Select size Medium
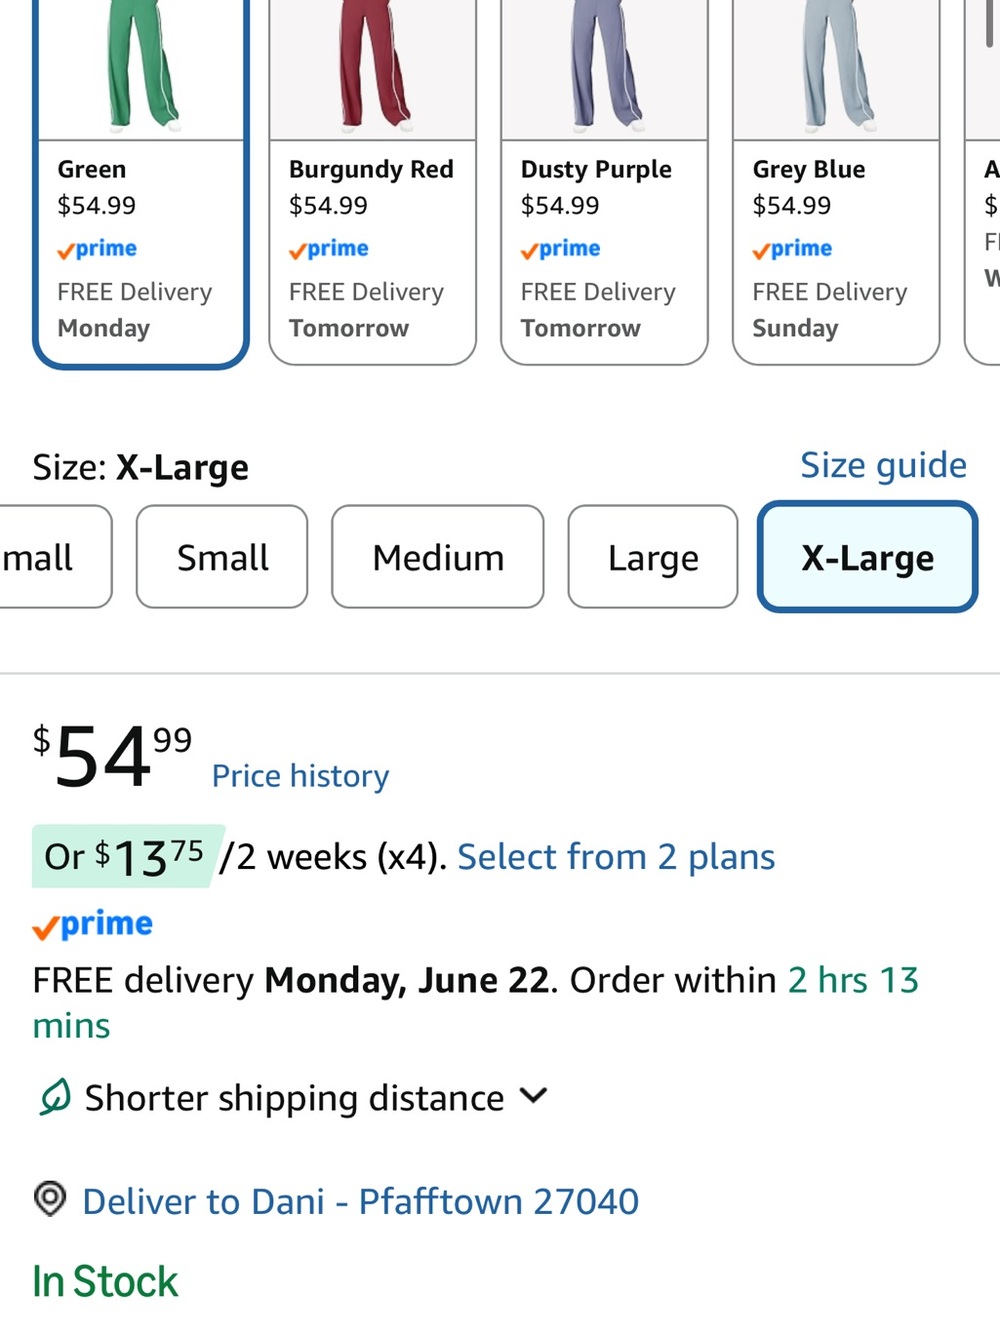 click(438, 557)
